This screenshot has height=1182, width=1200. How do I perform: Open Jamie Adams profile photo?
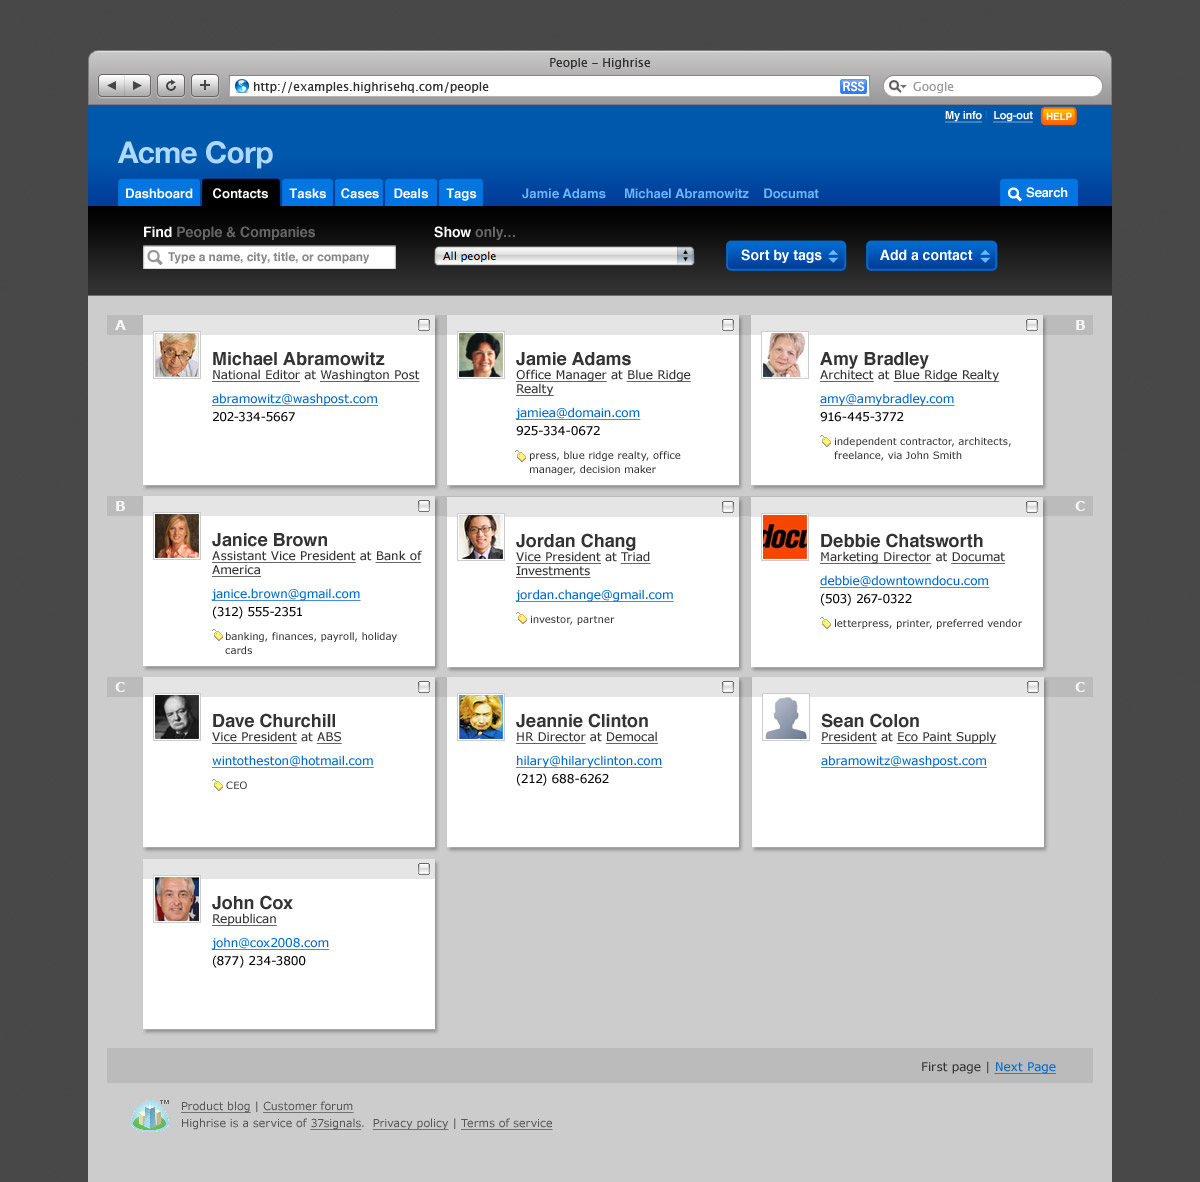click(x=481, y=355)
